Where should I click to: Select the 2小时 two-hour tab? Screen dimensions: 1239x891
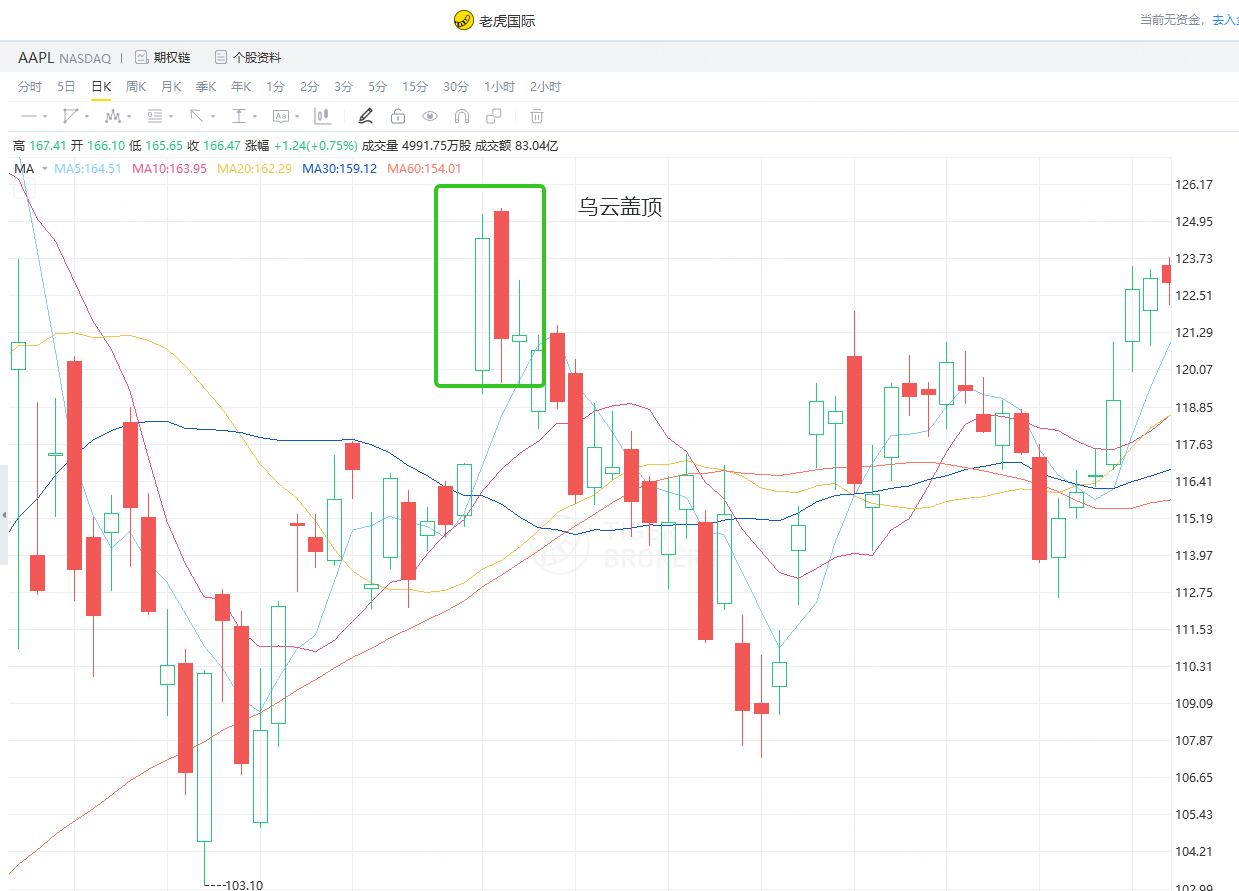tap(546, 87)
